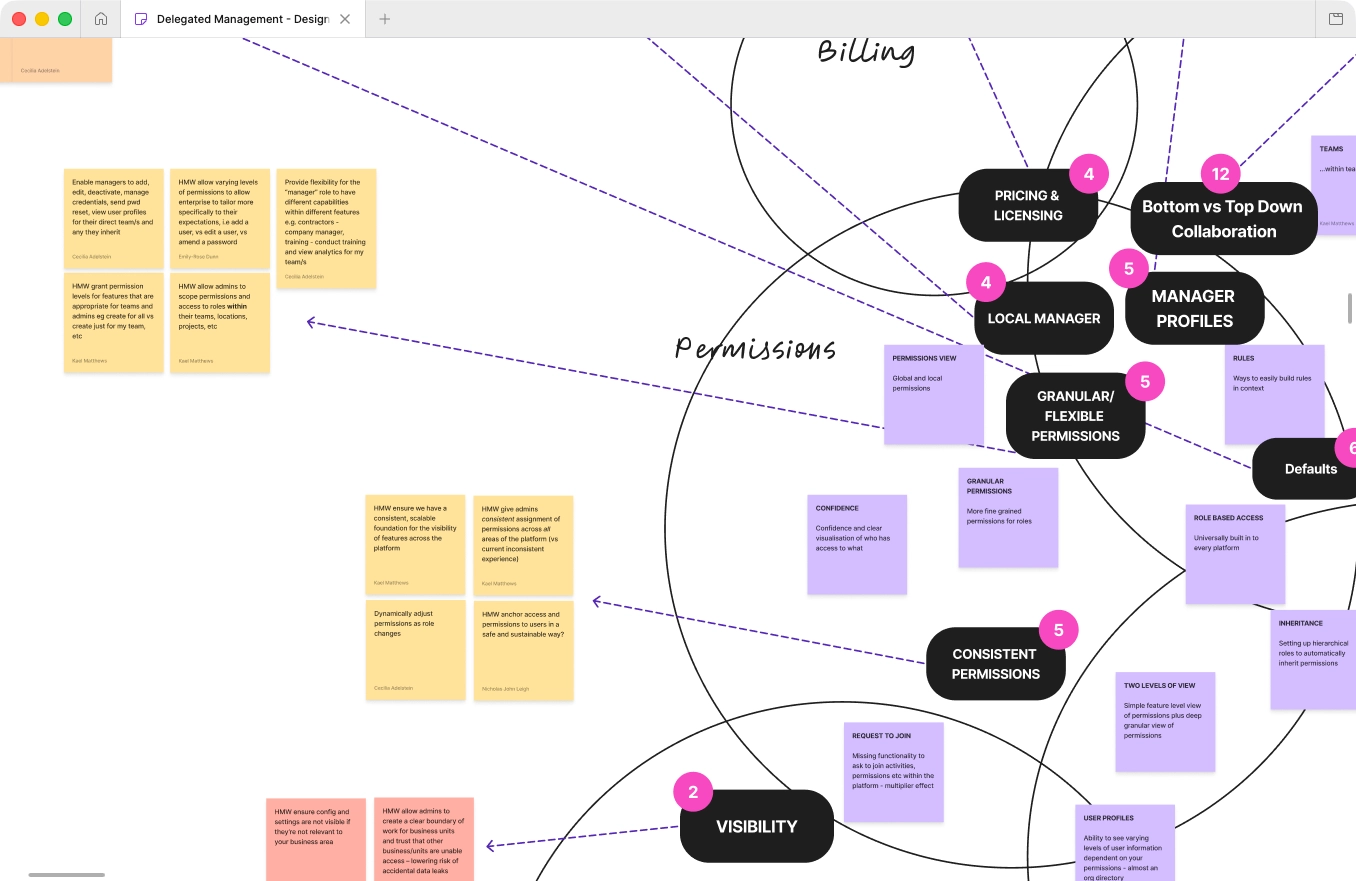Click the panel icon at top right
1356x881 pixels.
[x=1335, y=19]
